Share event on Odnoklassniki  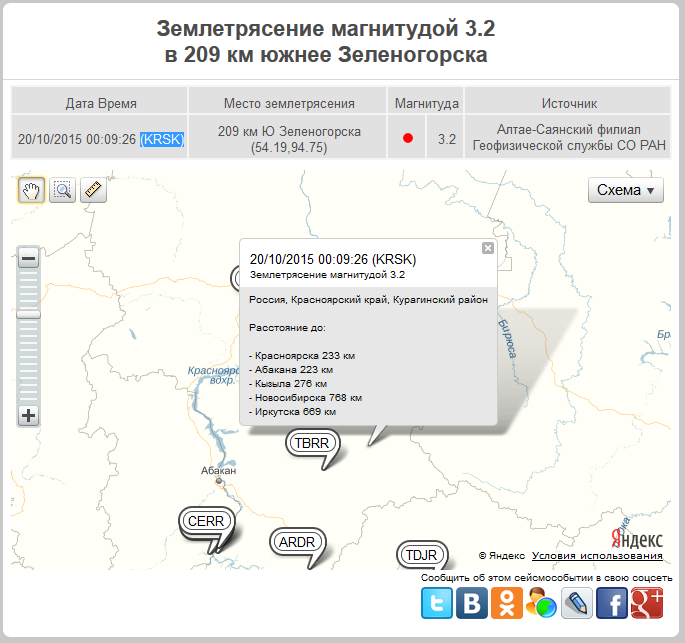[506, 603]
